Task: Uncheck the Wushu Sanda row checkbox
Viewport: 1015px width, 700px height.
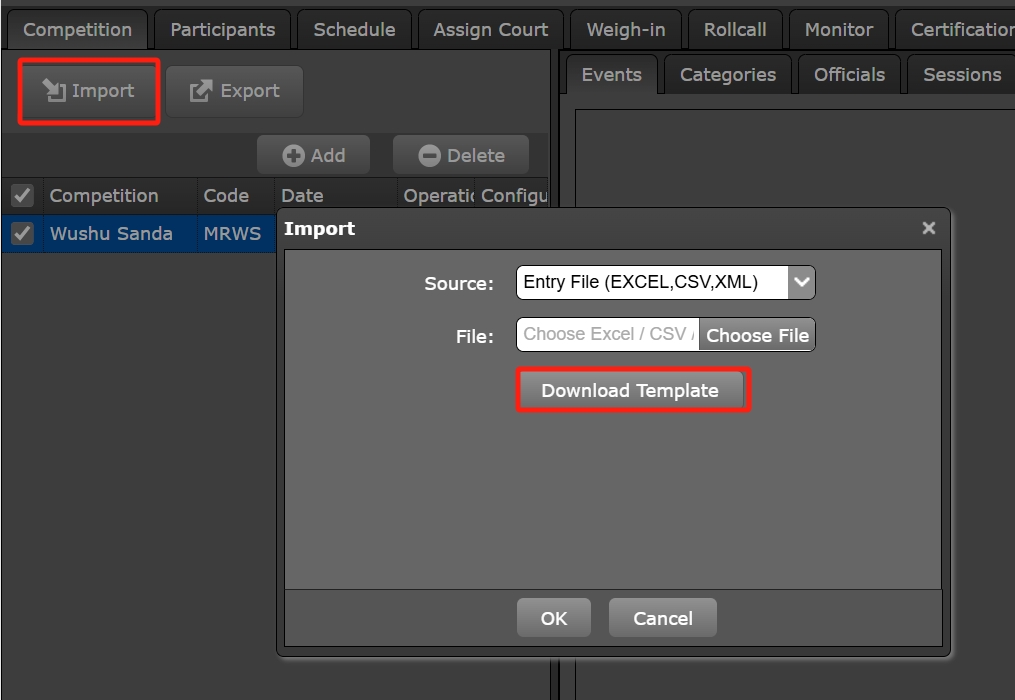Action: (x=22, y=233)
